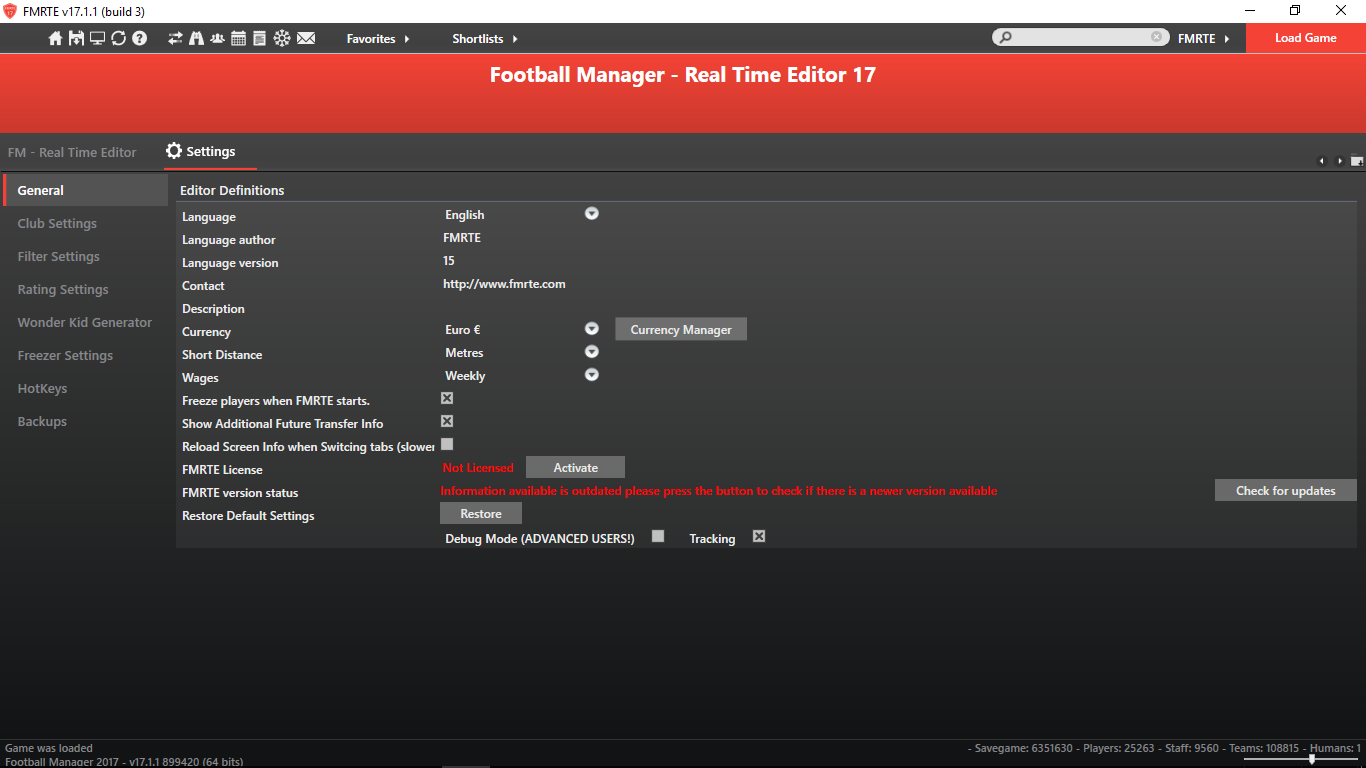1366x768 pixels.
Task: Click the outdated version information message
Action: (x=719, y=491)
